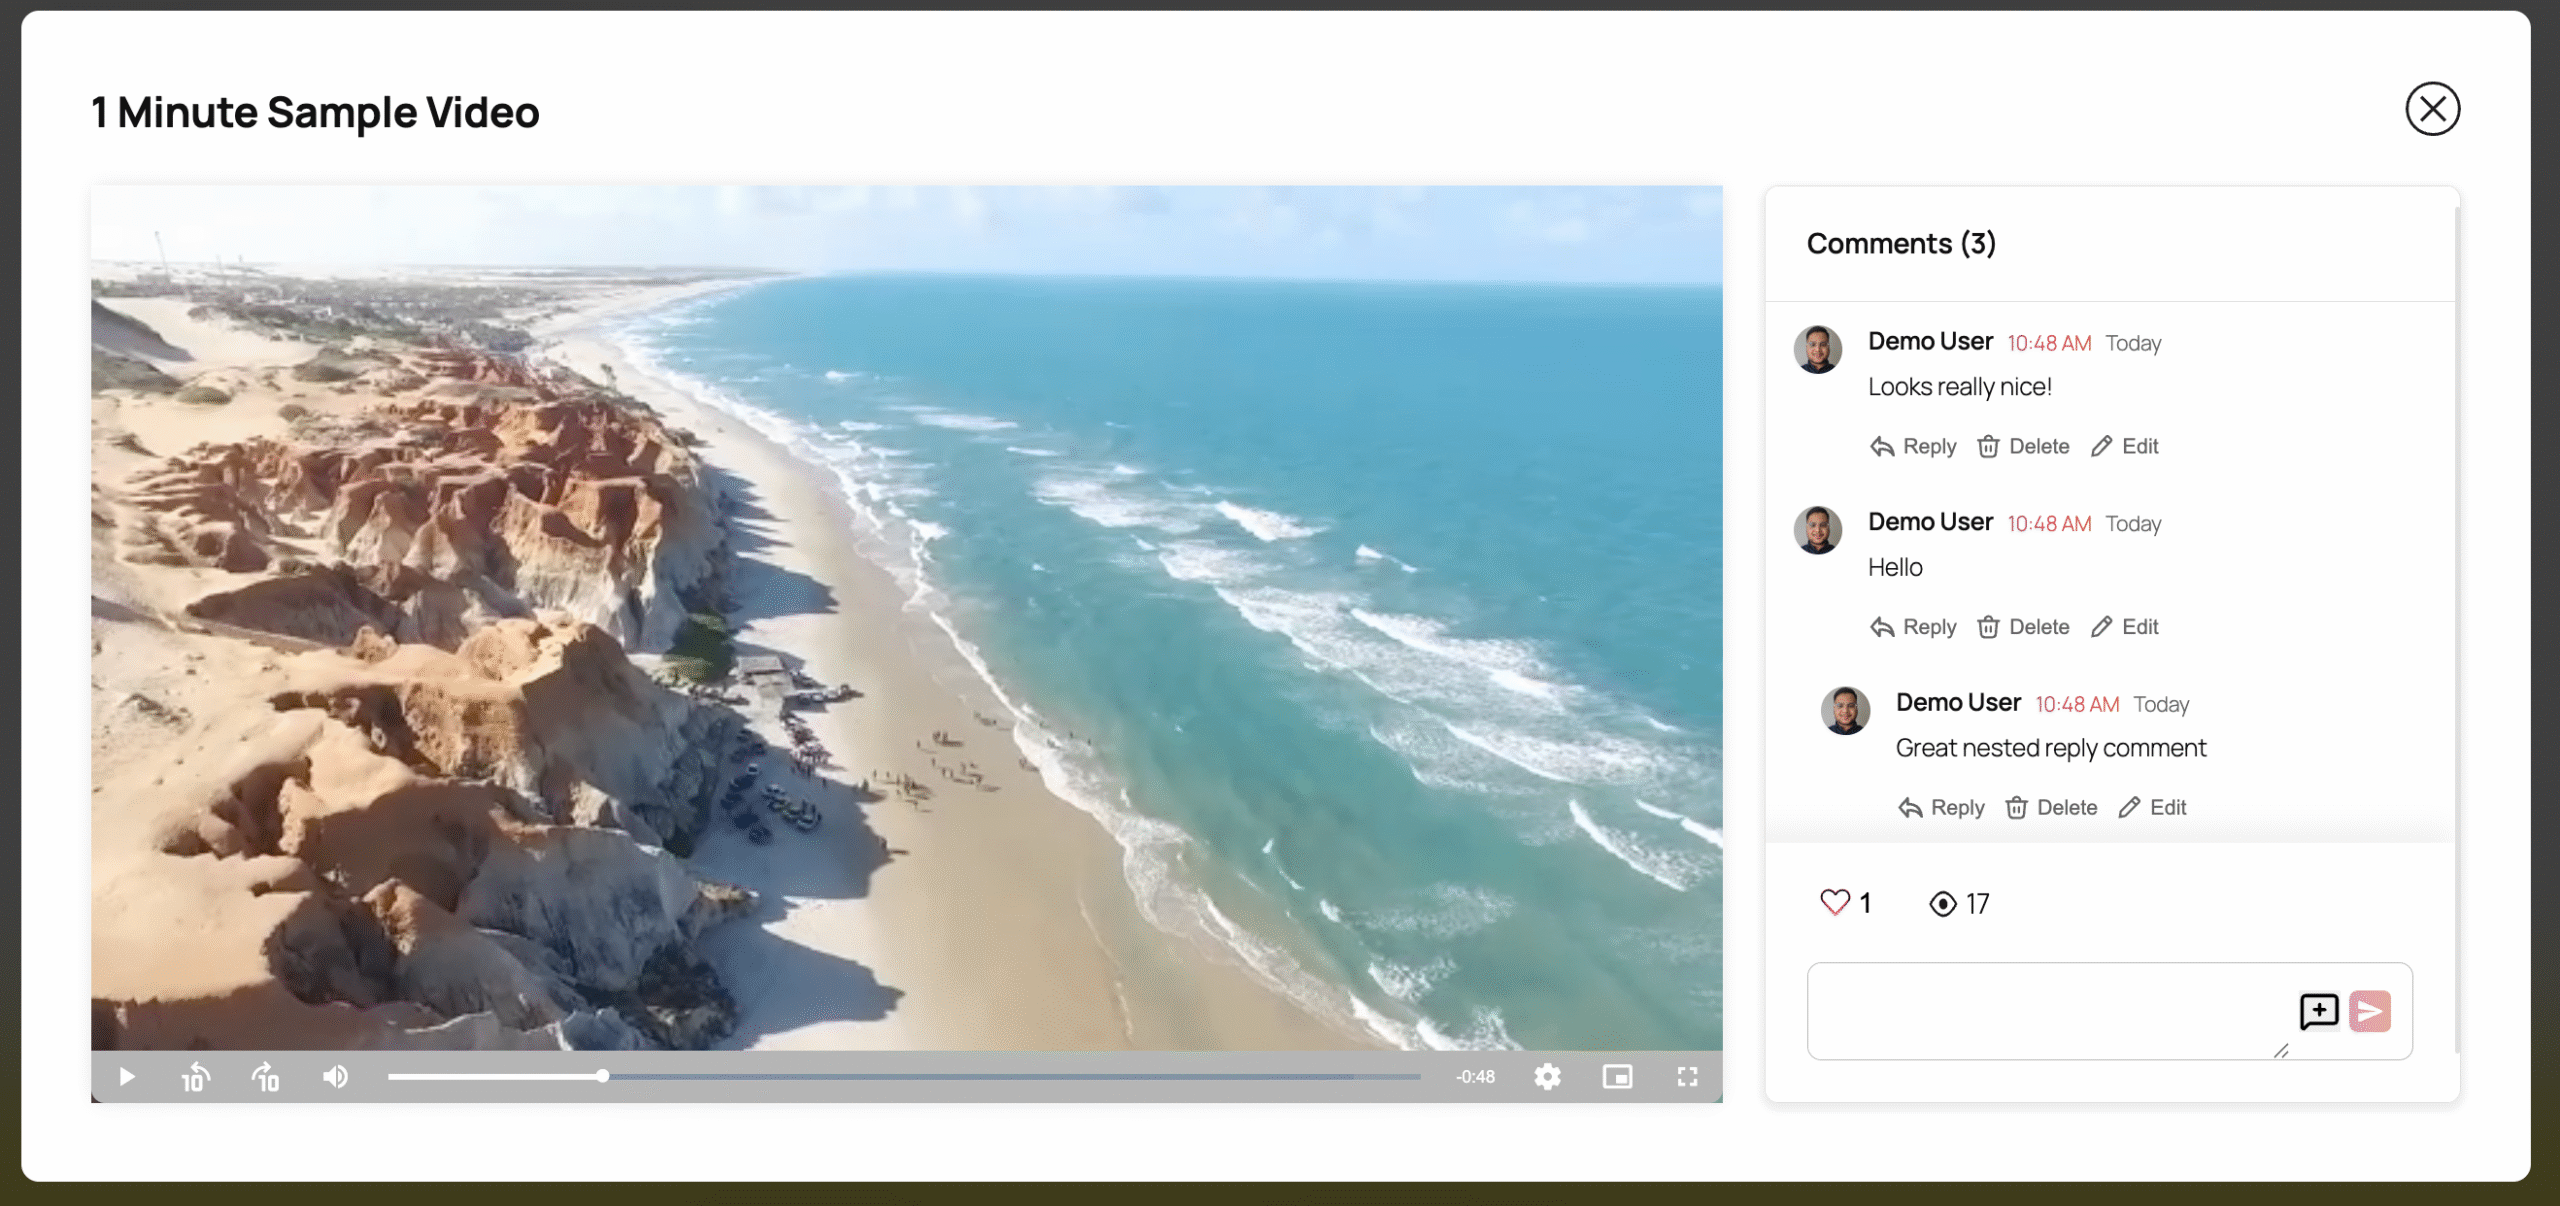Mute the video volume
The image size is (2560, 1206).
pyautogui.click(x=336, y=1077)
